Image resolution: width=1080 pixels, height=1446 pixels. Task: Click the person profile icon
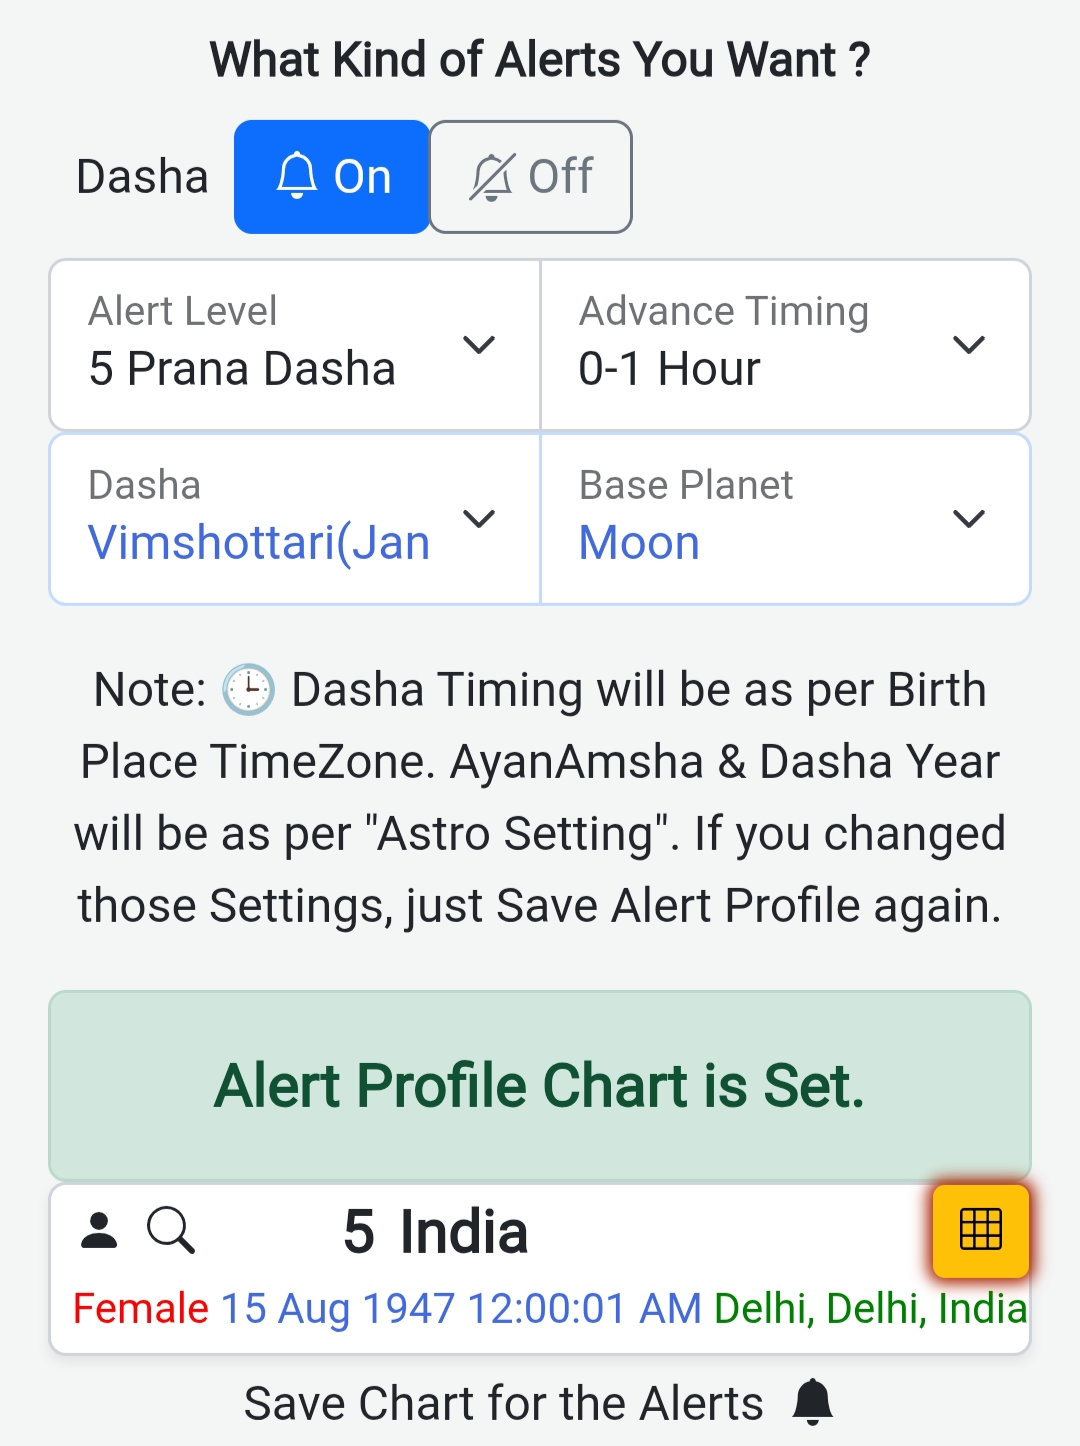point(99,1230)
